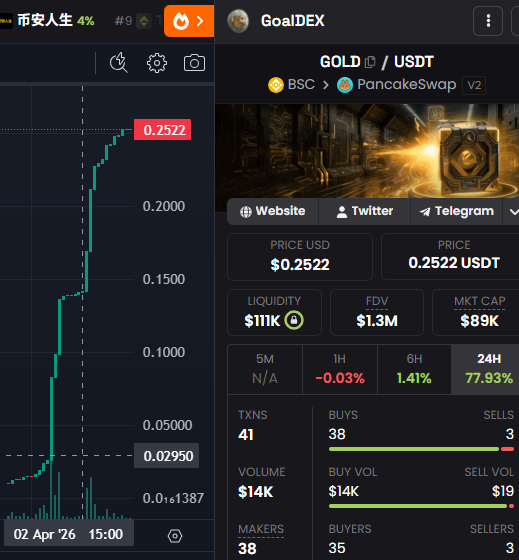Screen dimensions: 519x560
Task: Open the Twitter link
Action: [x=365, y=211]
